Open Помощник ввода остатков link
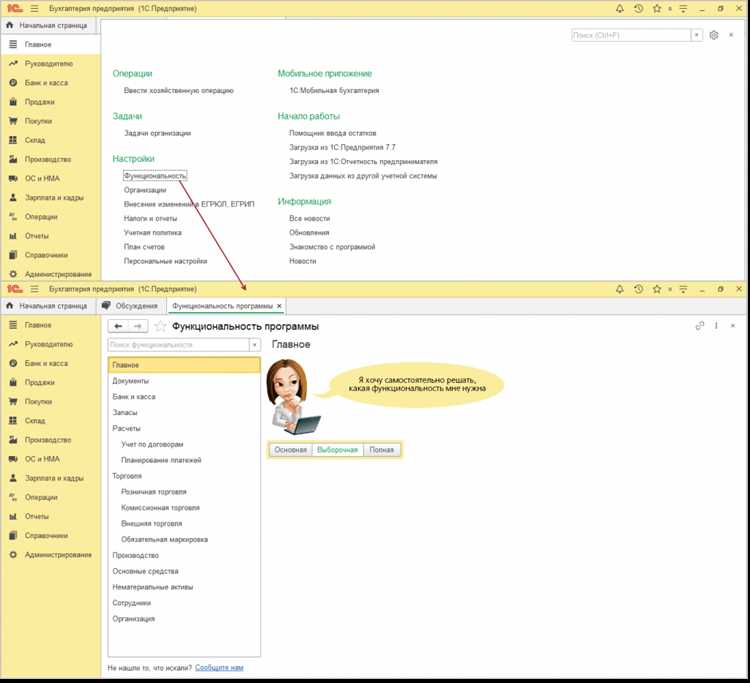Viewport: 750px width, 683px height. click(x=332, y=133)
